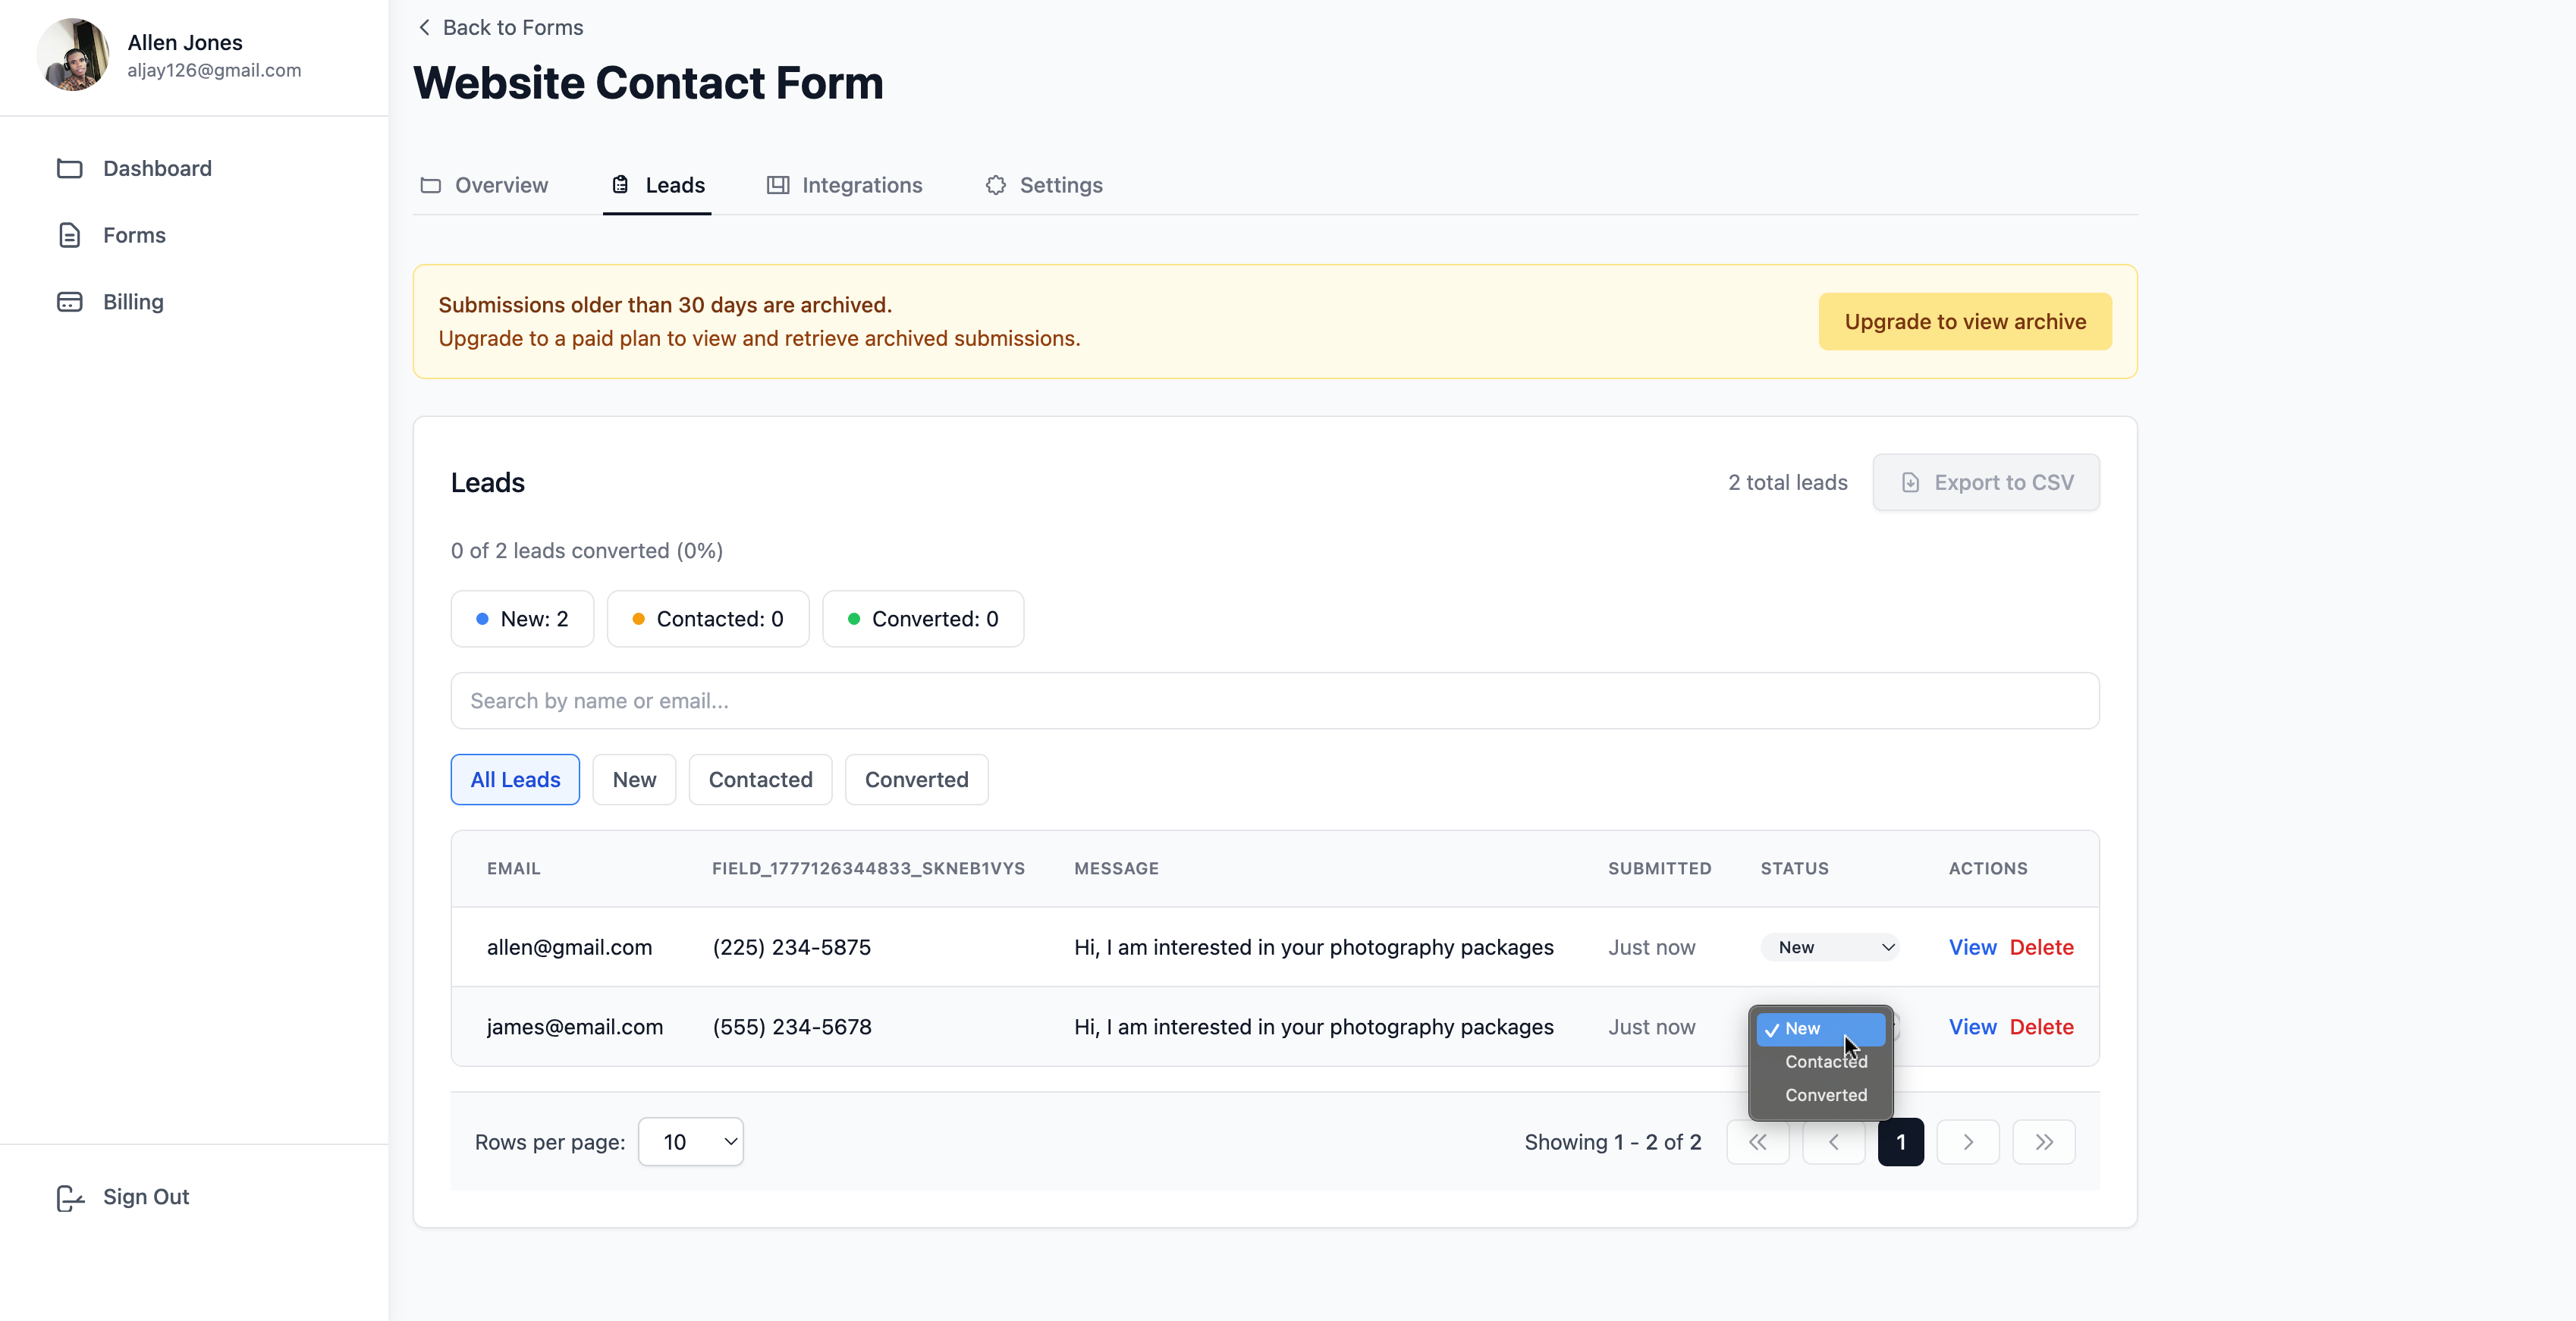Open the Overview folder icon

tap(431, 185)
